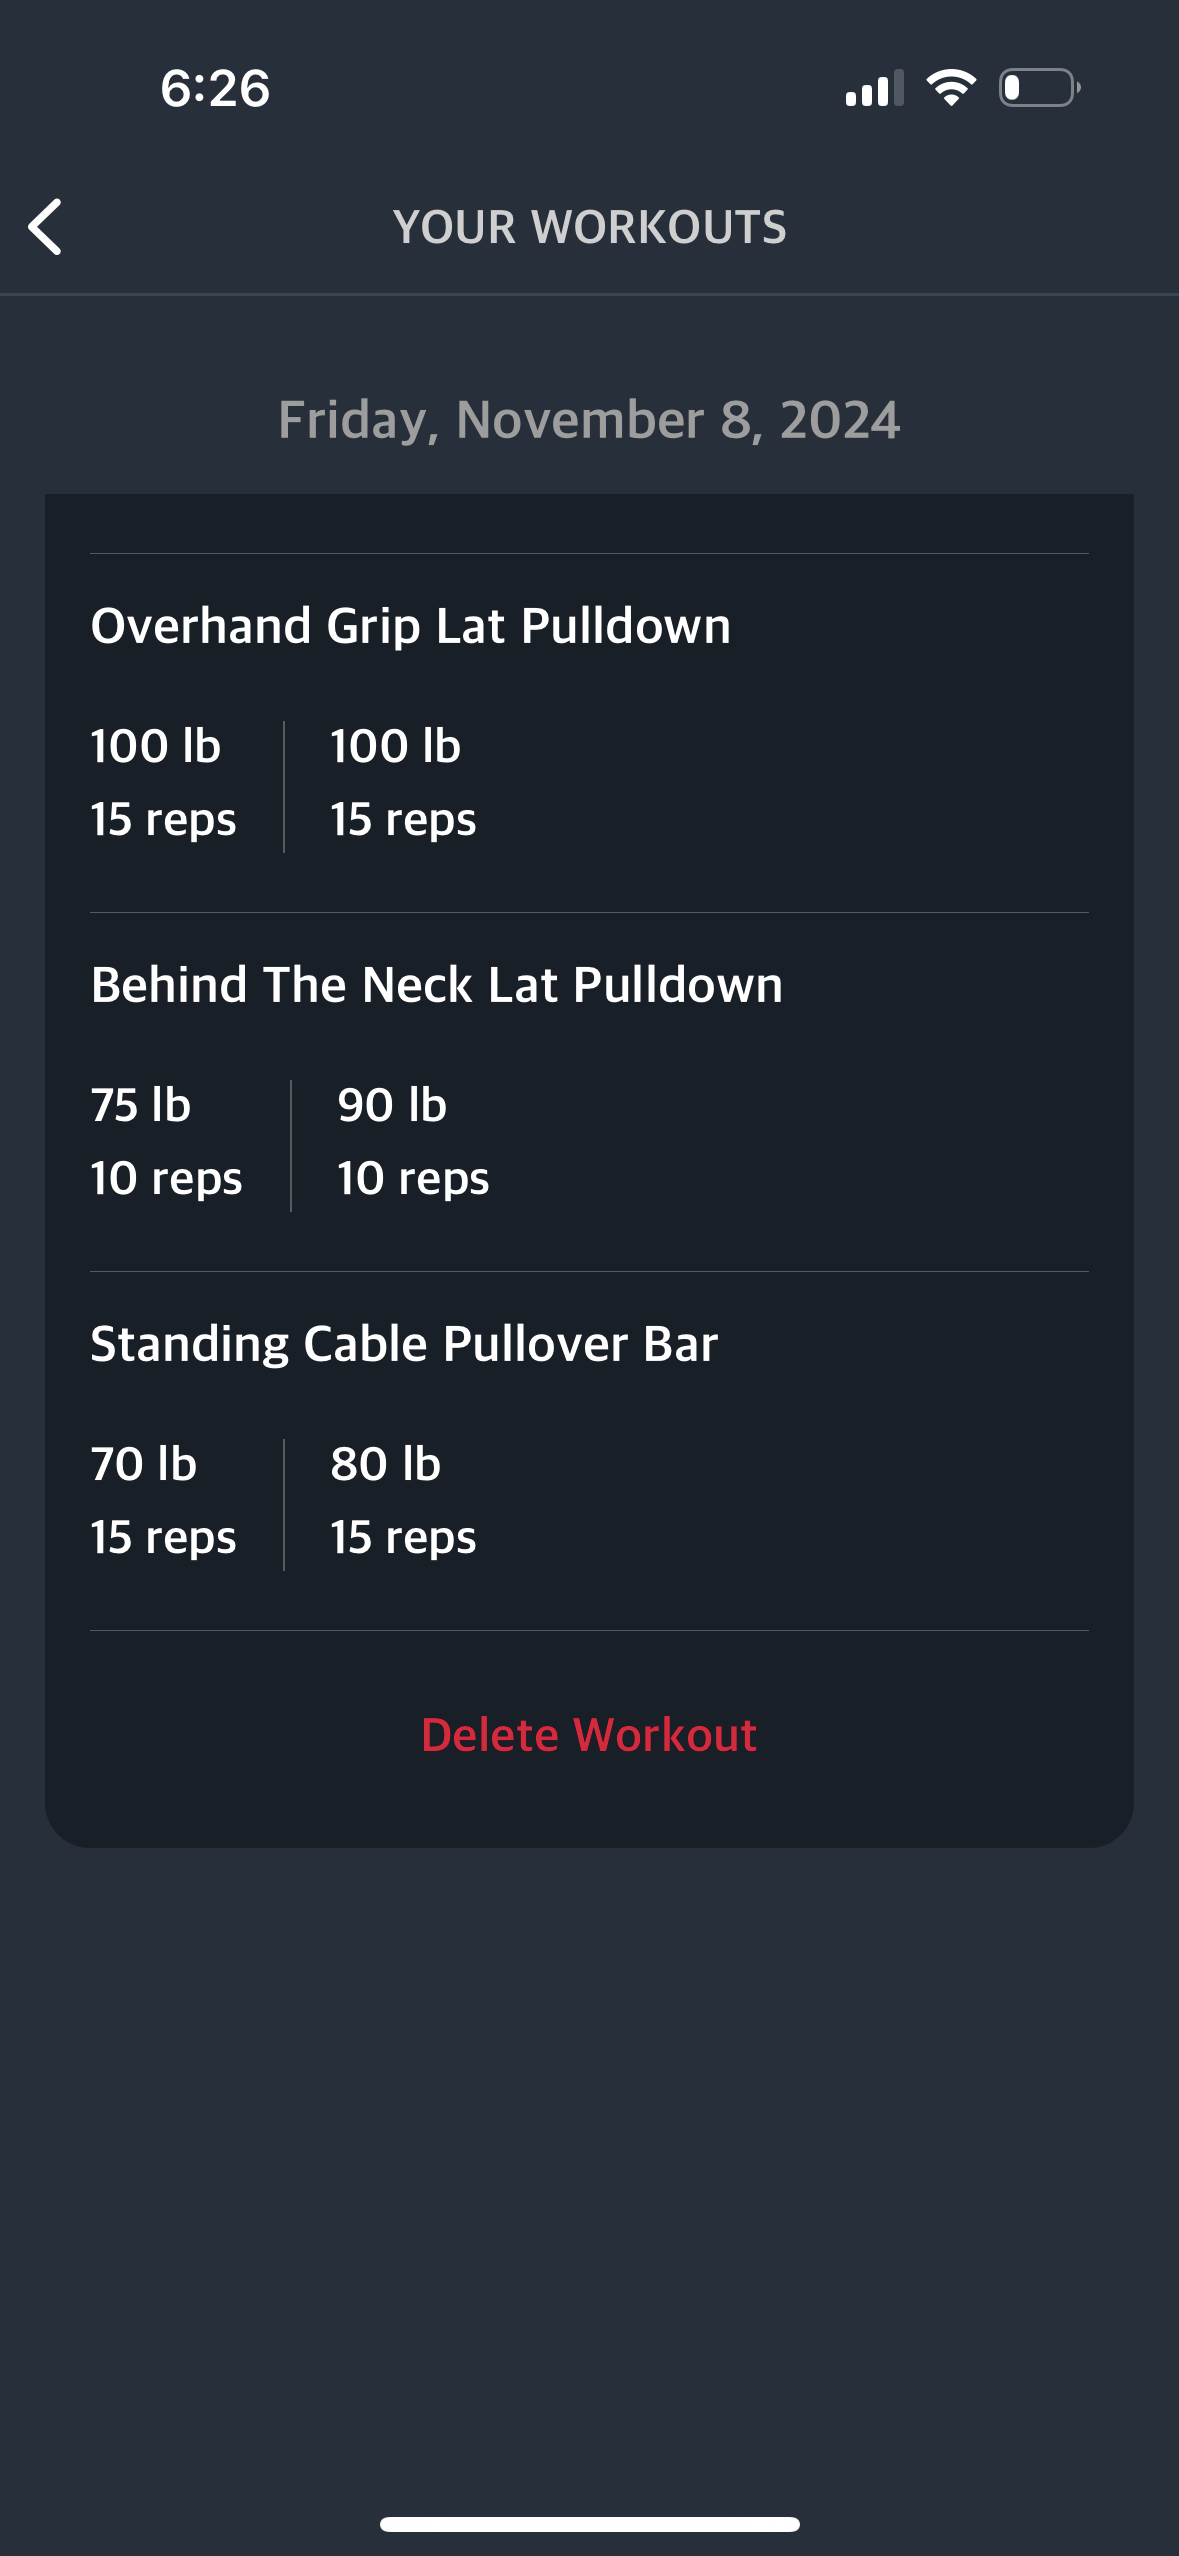Tap the home indicator bar at the bottom
This screenshot has height=2556, width=1179.
coord(589,2524)
